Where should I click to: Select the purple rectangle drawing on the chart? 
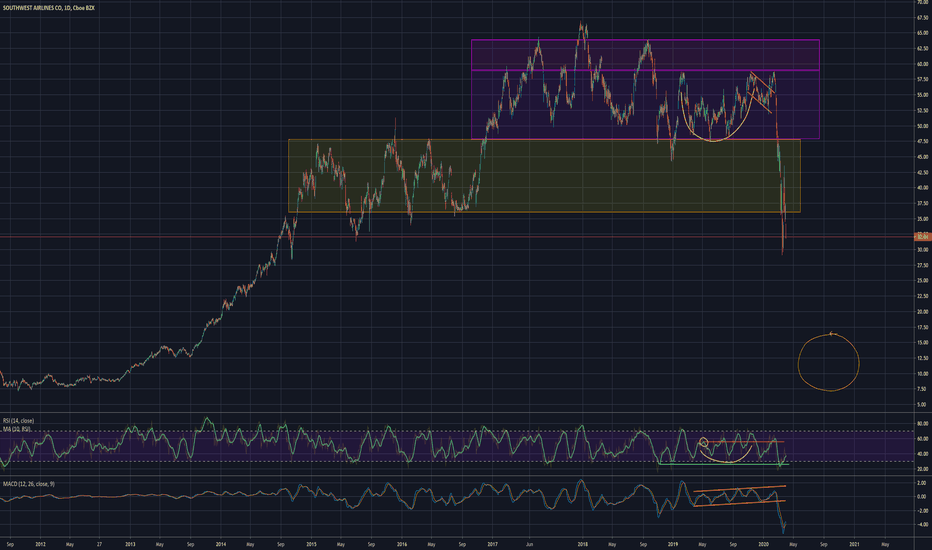(x=646, y=89)
